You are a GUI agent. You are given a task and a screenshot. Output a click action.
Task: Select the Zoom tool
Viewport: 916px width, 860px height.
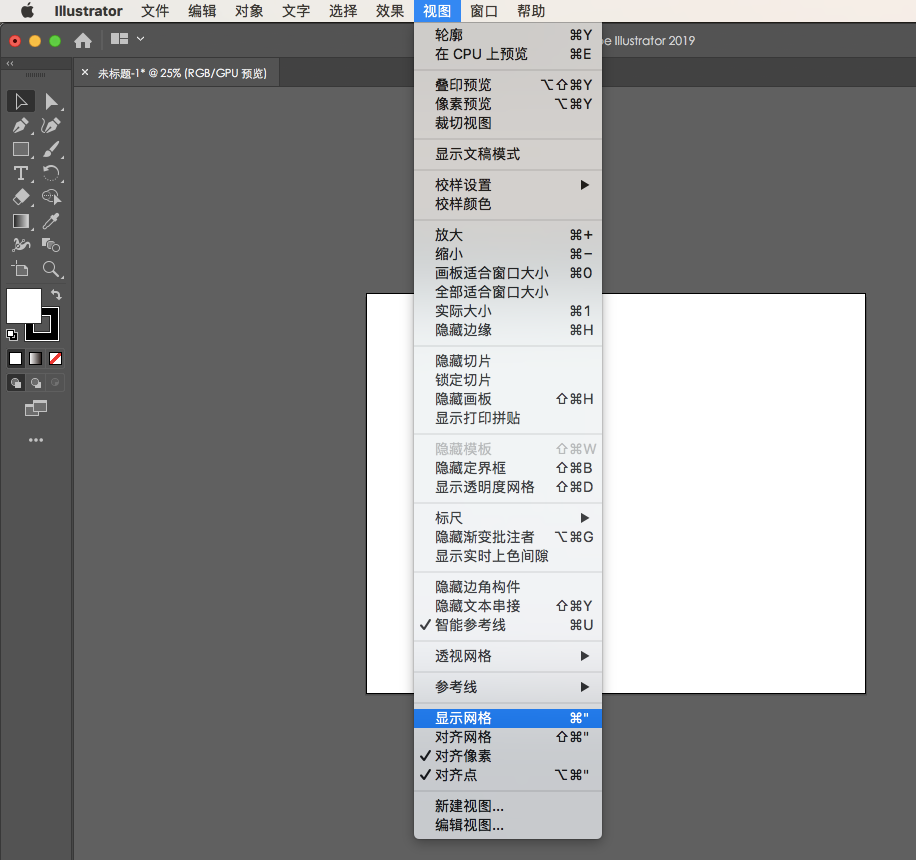51,269
